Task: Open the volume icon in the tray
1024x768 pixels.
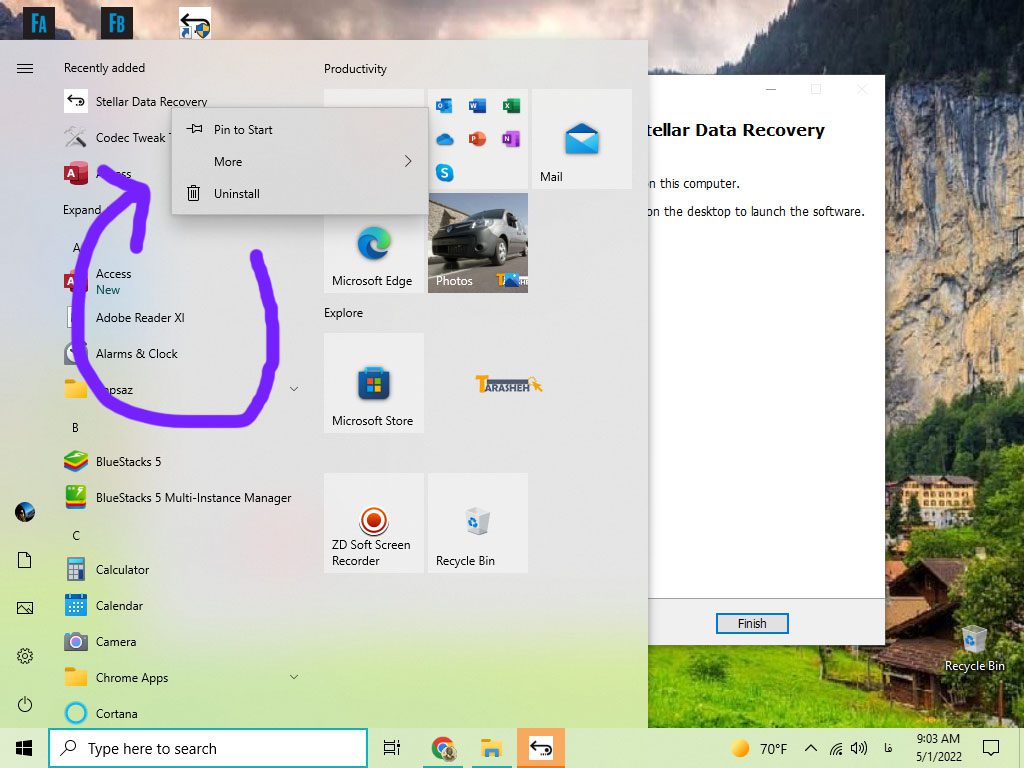Action: pyautogui.click(x=859, y=748)
